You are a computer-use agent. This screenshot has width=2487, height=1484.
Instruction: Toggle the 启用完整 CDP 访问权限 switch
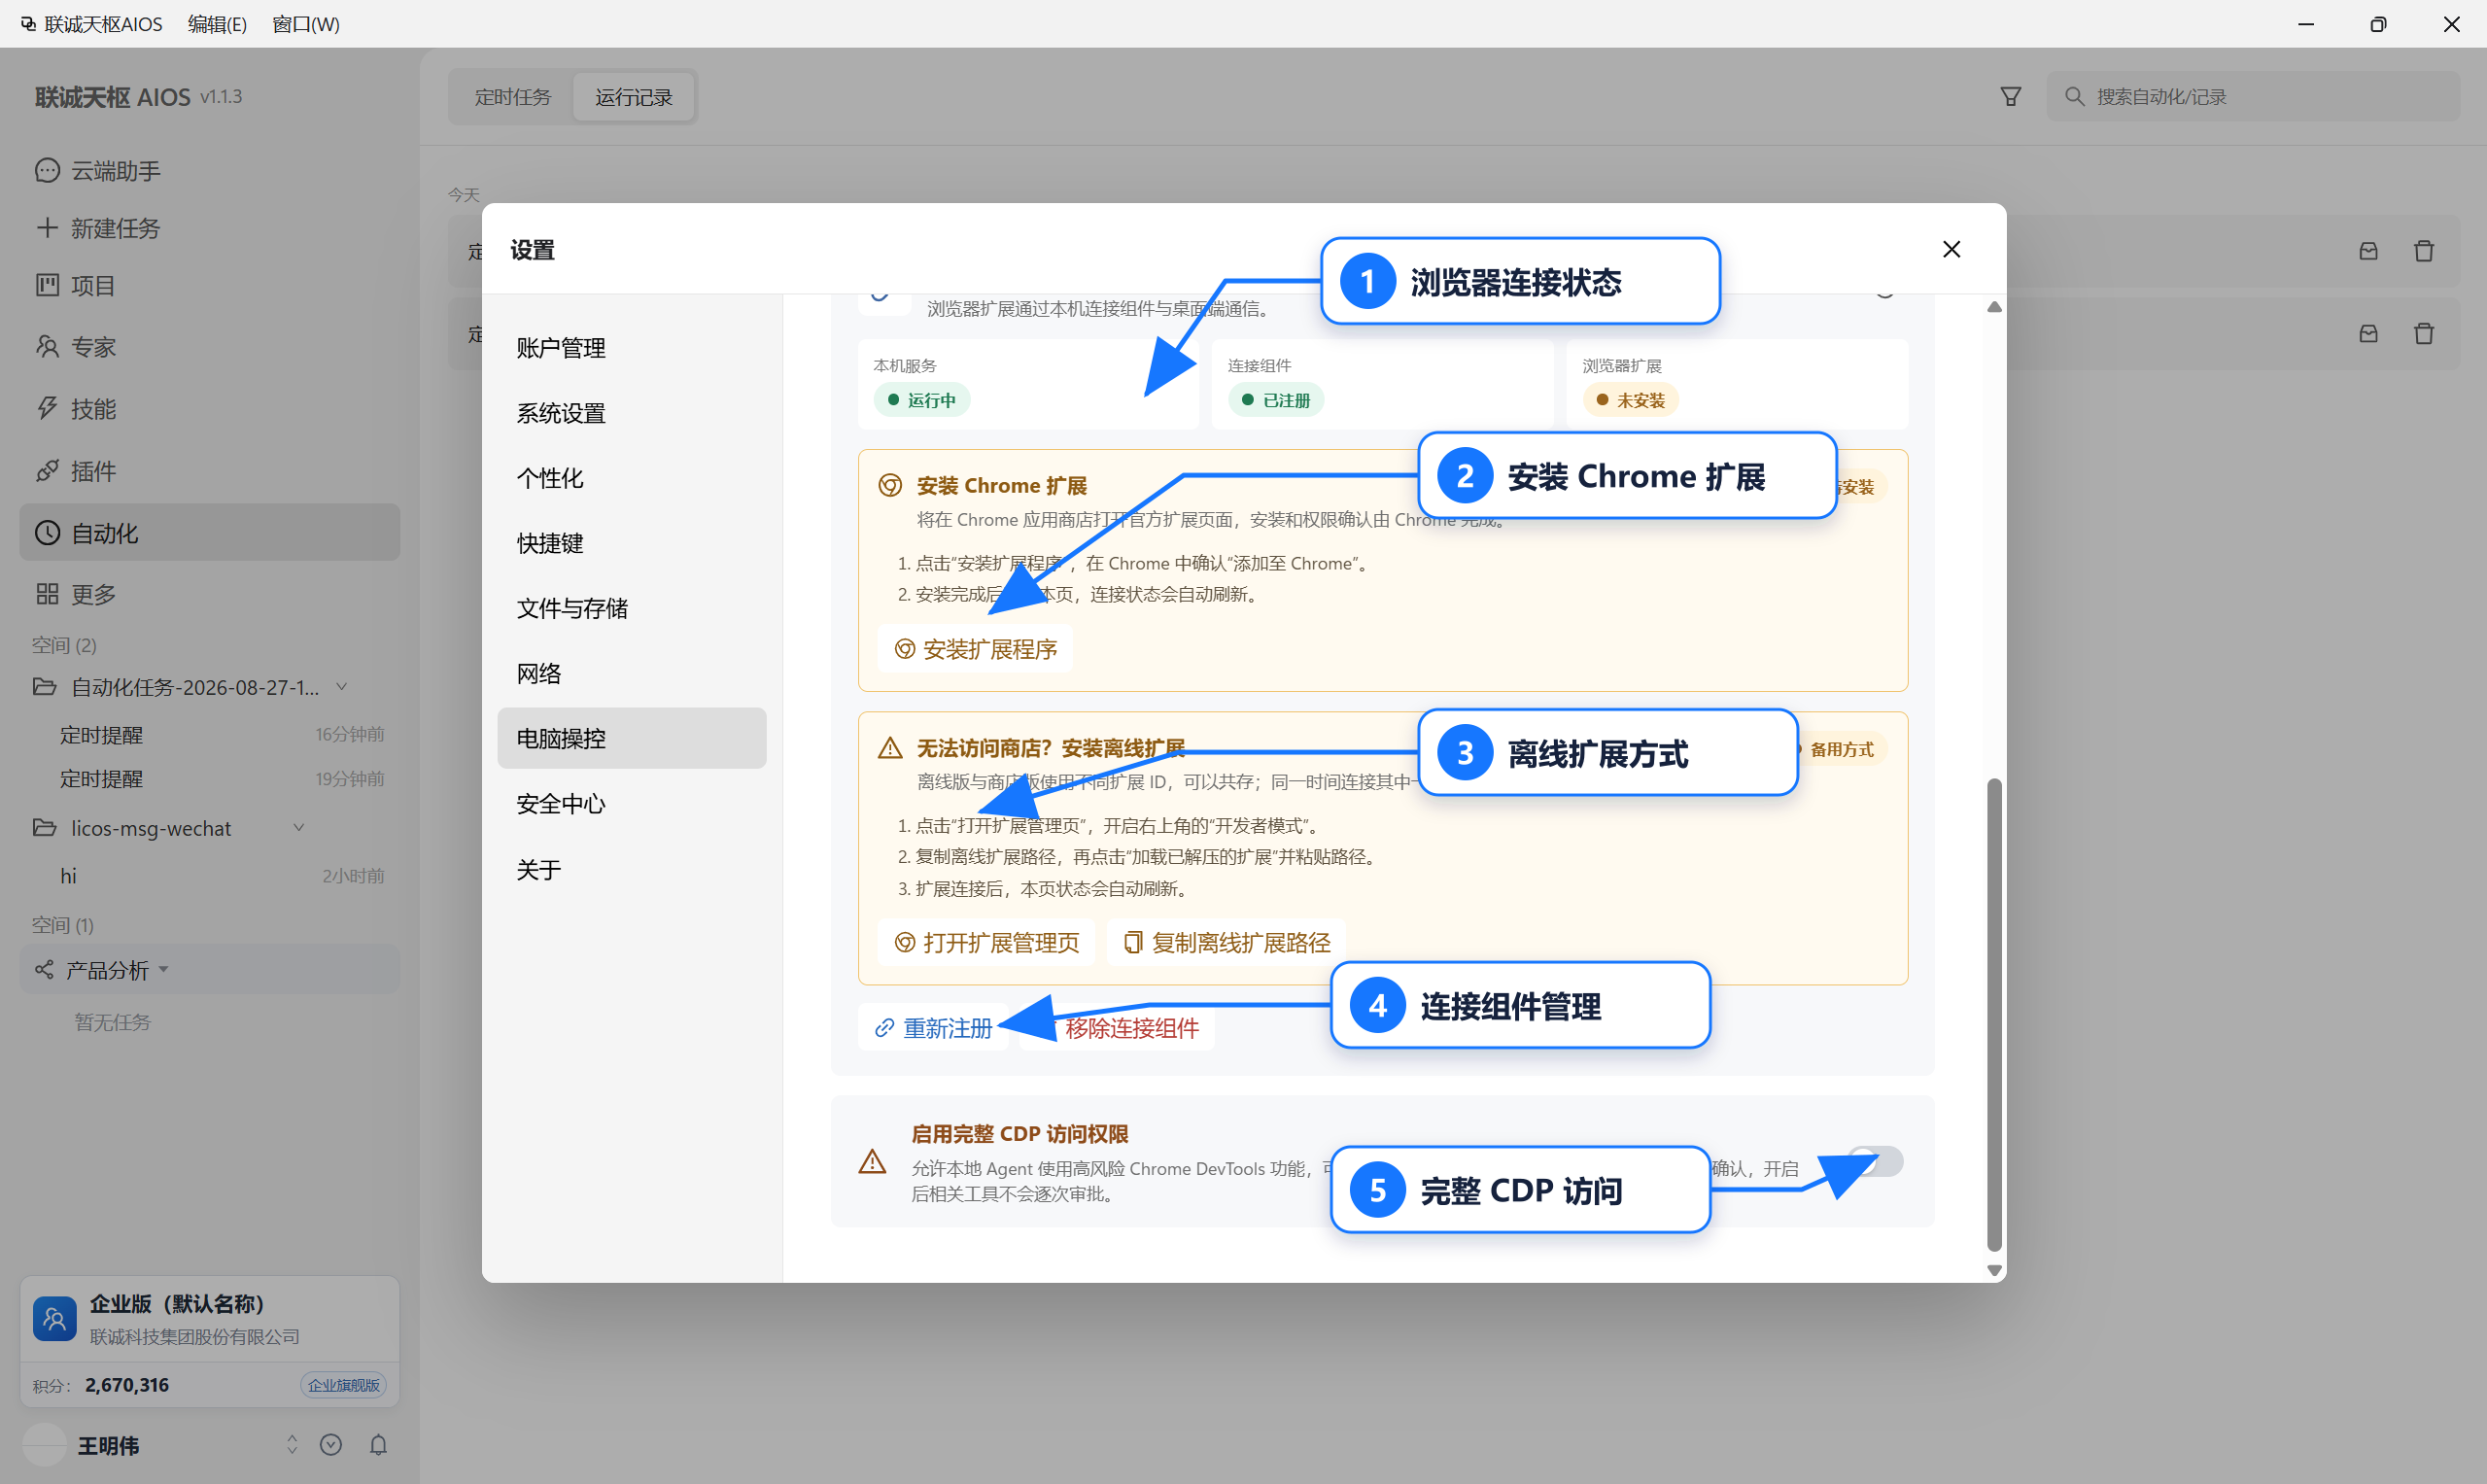[x=1874, y=1161]
